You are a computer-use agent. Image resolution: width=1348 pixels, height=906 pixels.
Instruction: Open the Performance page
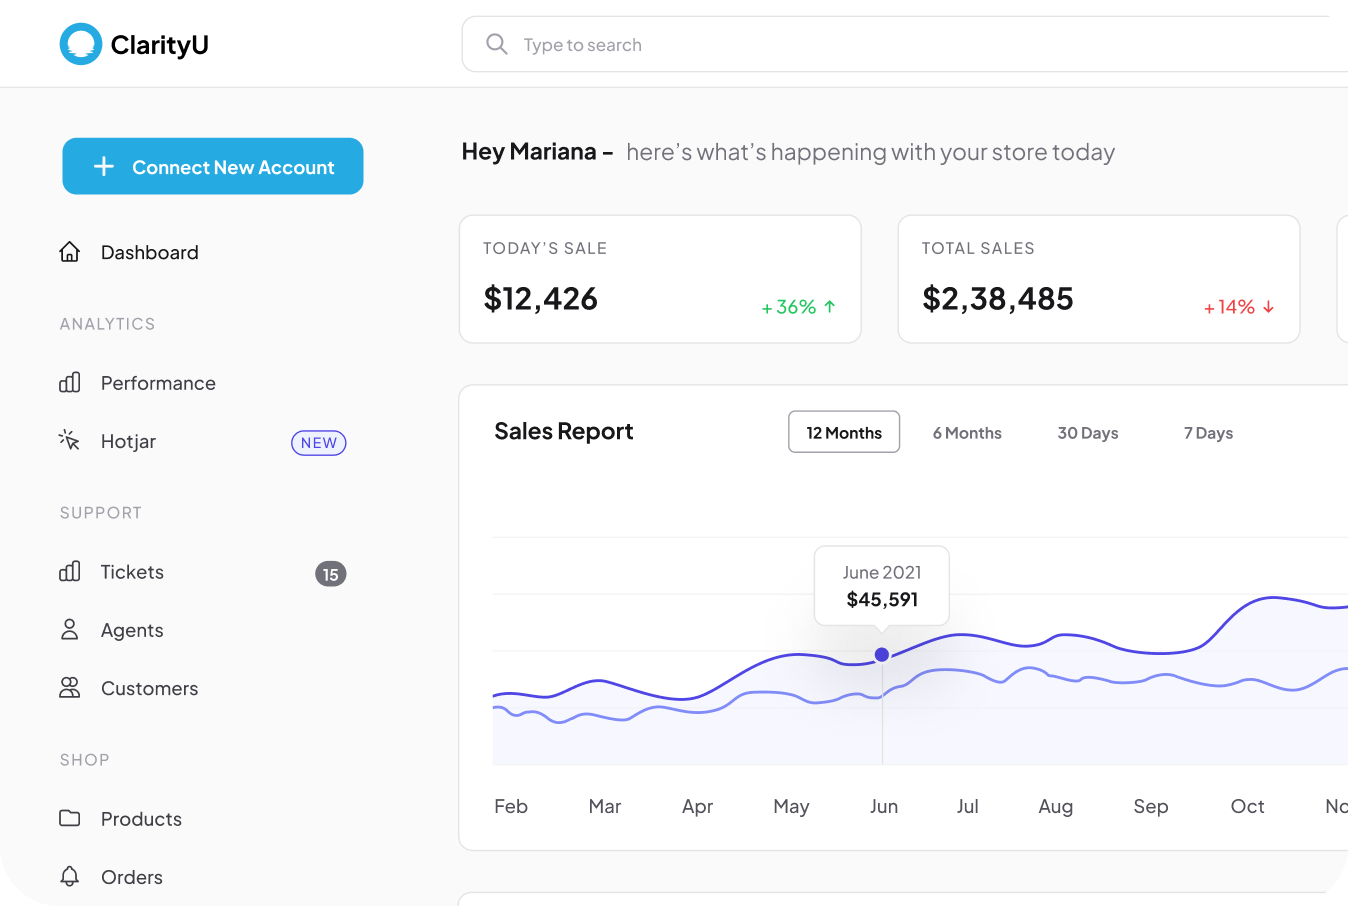point(158,383)
